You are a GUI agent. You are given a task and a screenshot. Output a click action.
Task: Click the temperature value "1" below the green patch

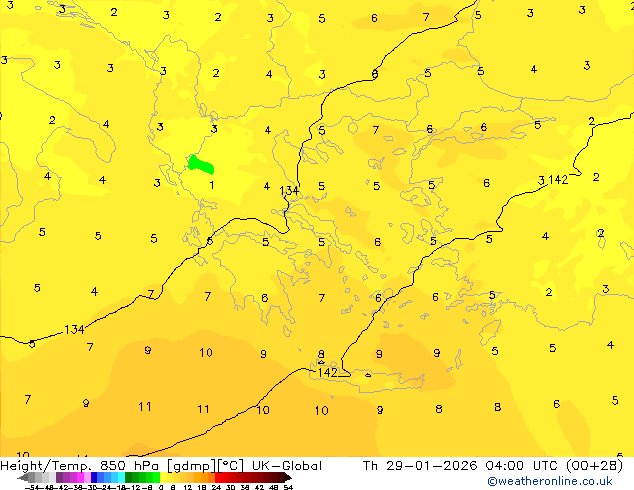[x=211, y=185]
